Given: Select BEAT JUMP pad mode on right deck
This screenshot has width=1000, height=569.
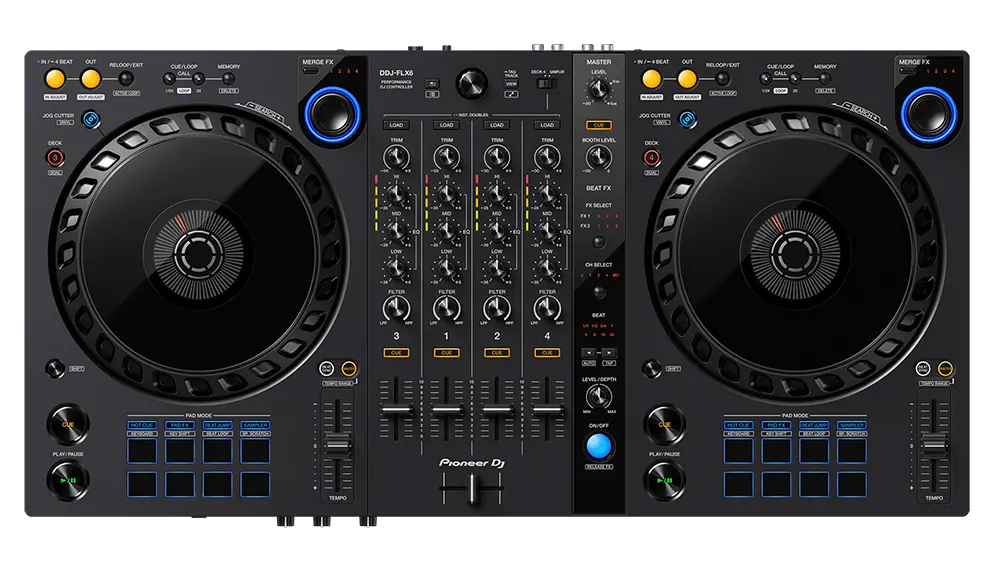Looking at the screenshot, I should [x=814, y=425].
